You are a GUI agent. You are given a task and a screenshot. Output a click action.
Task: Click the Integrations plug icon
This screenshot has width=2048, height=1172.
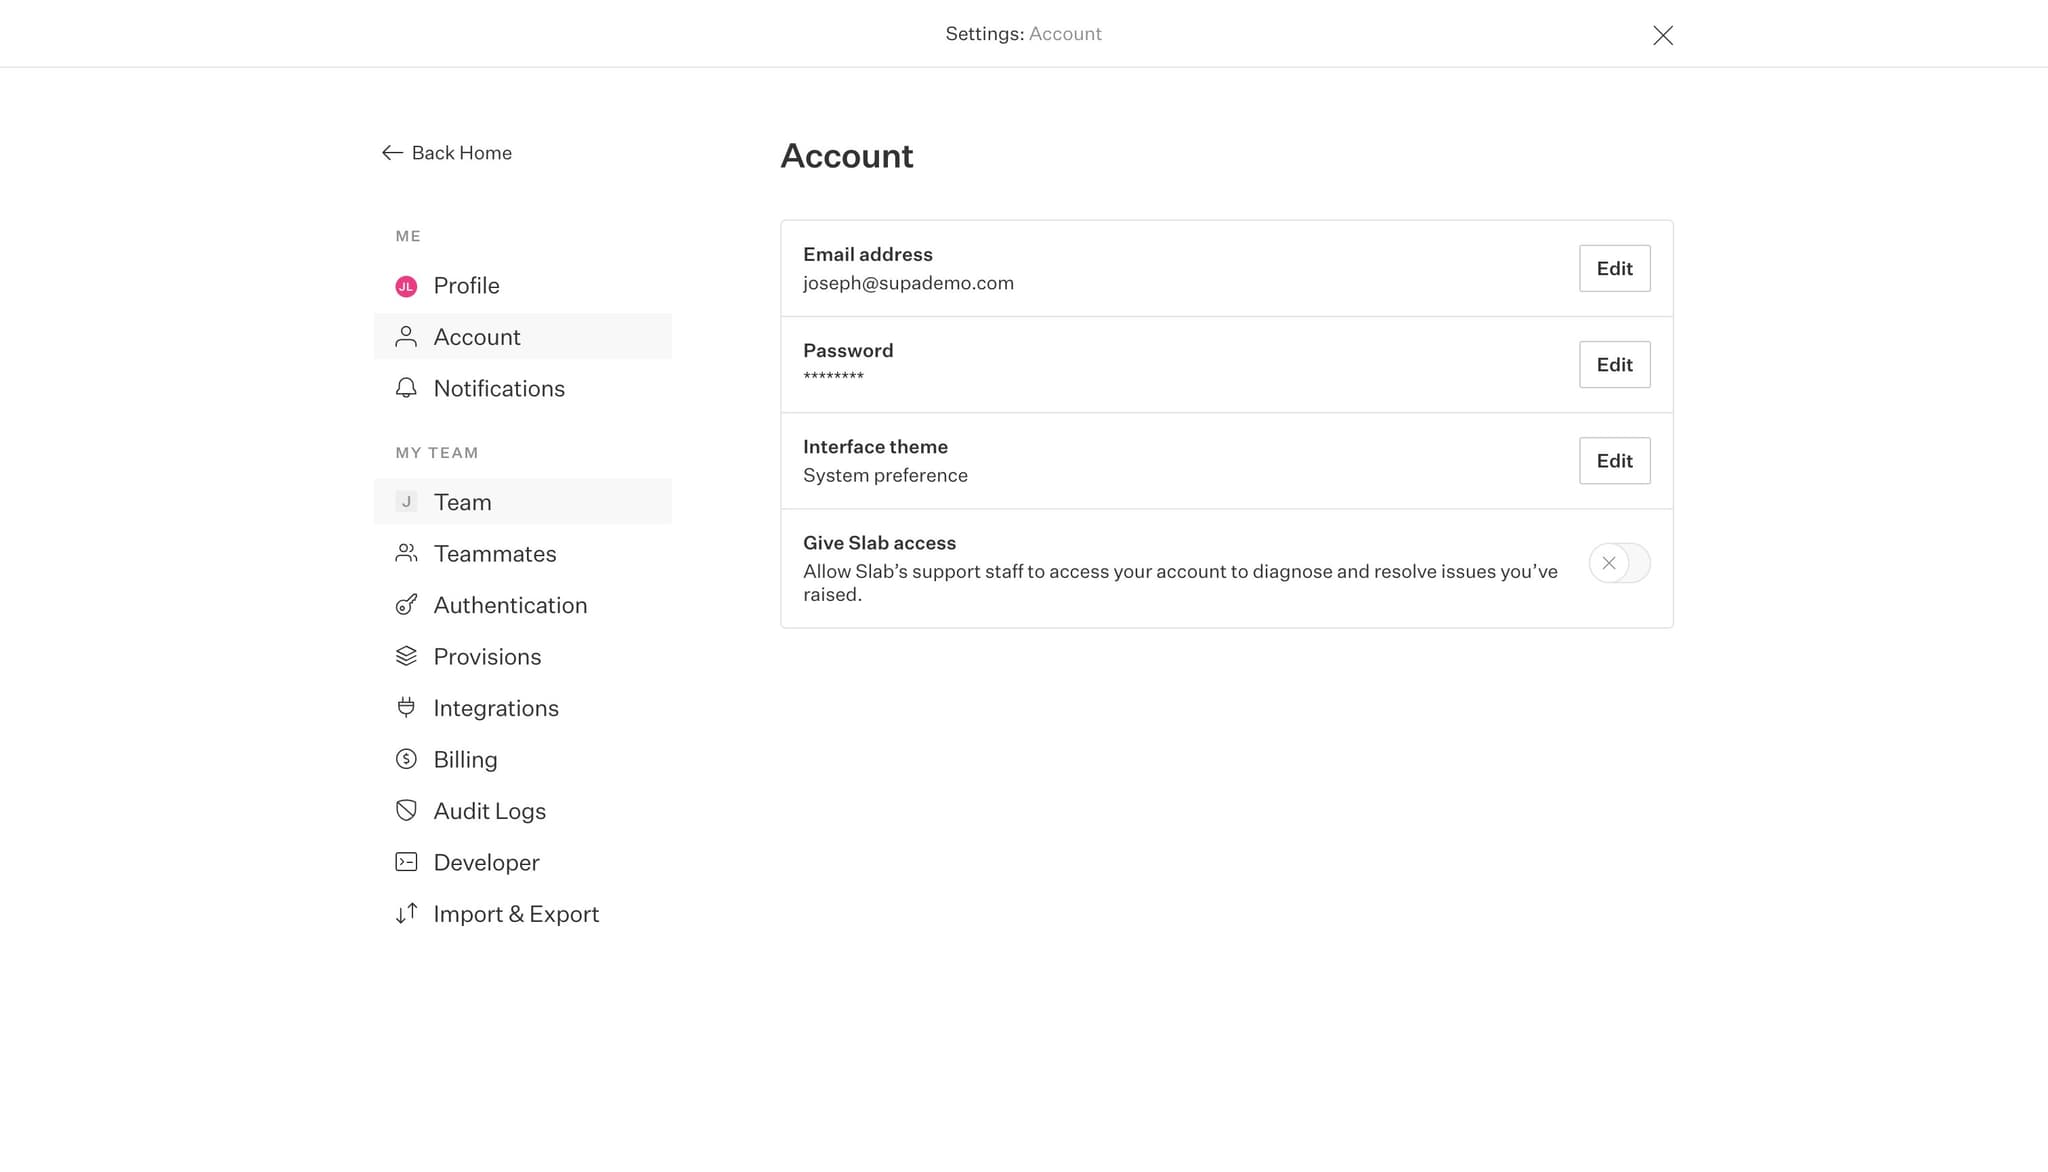tap(406, 707)
